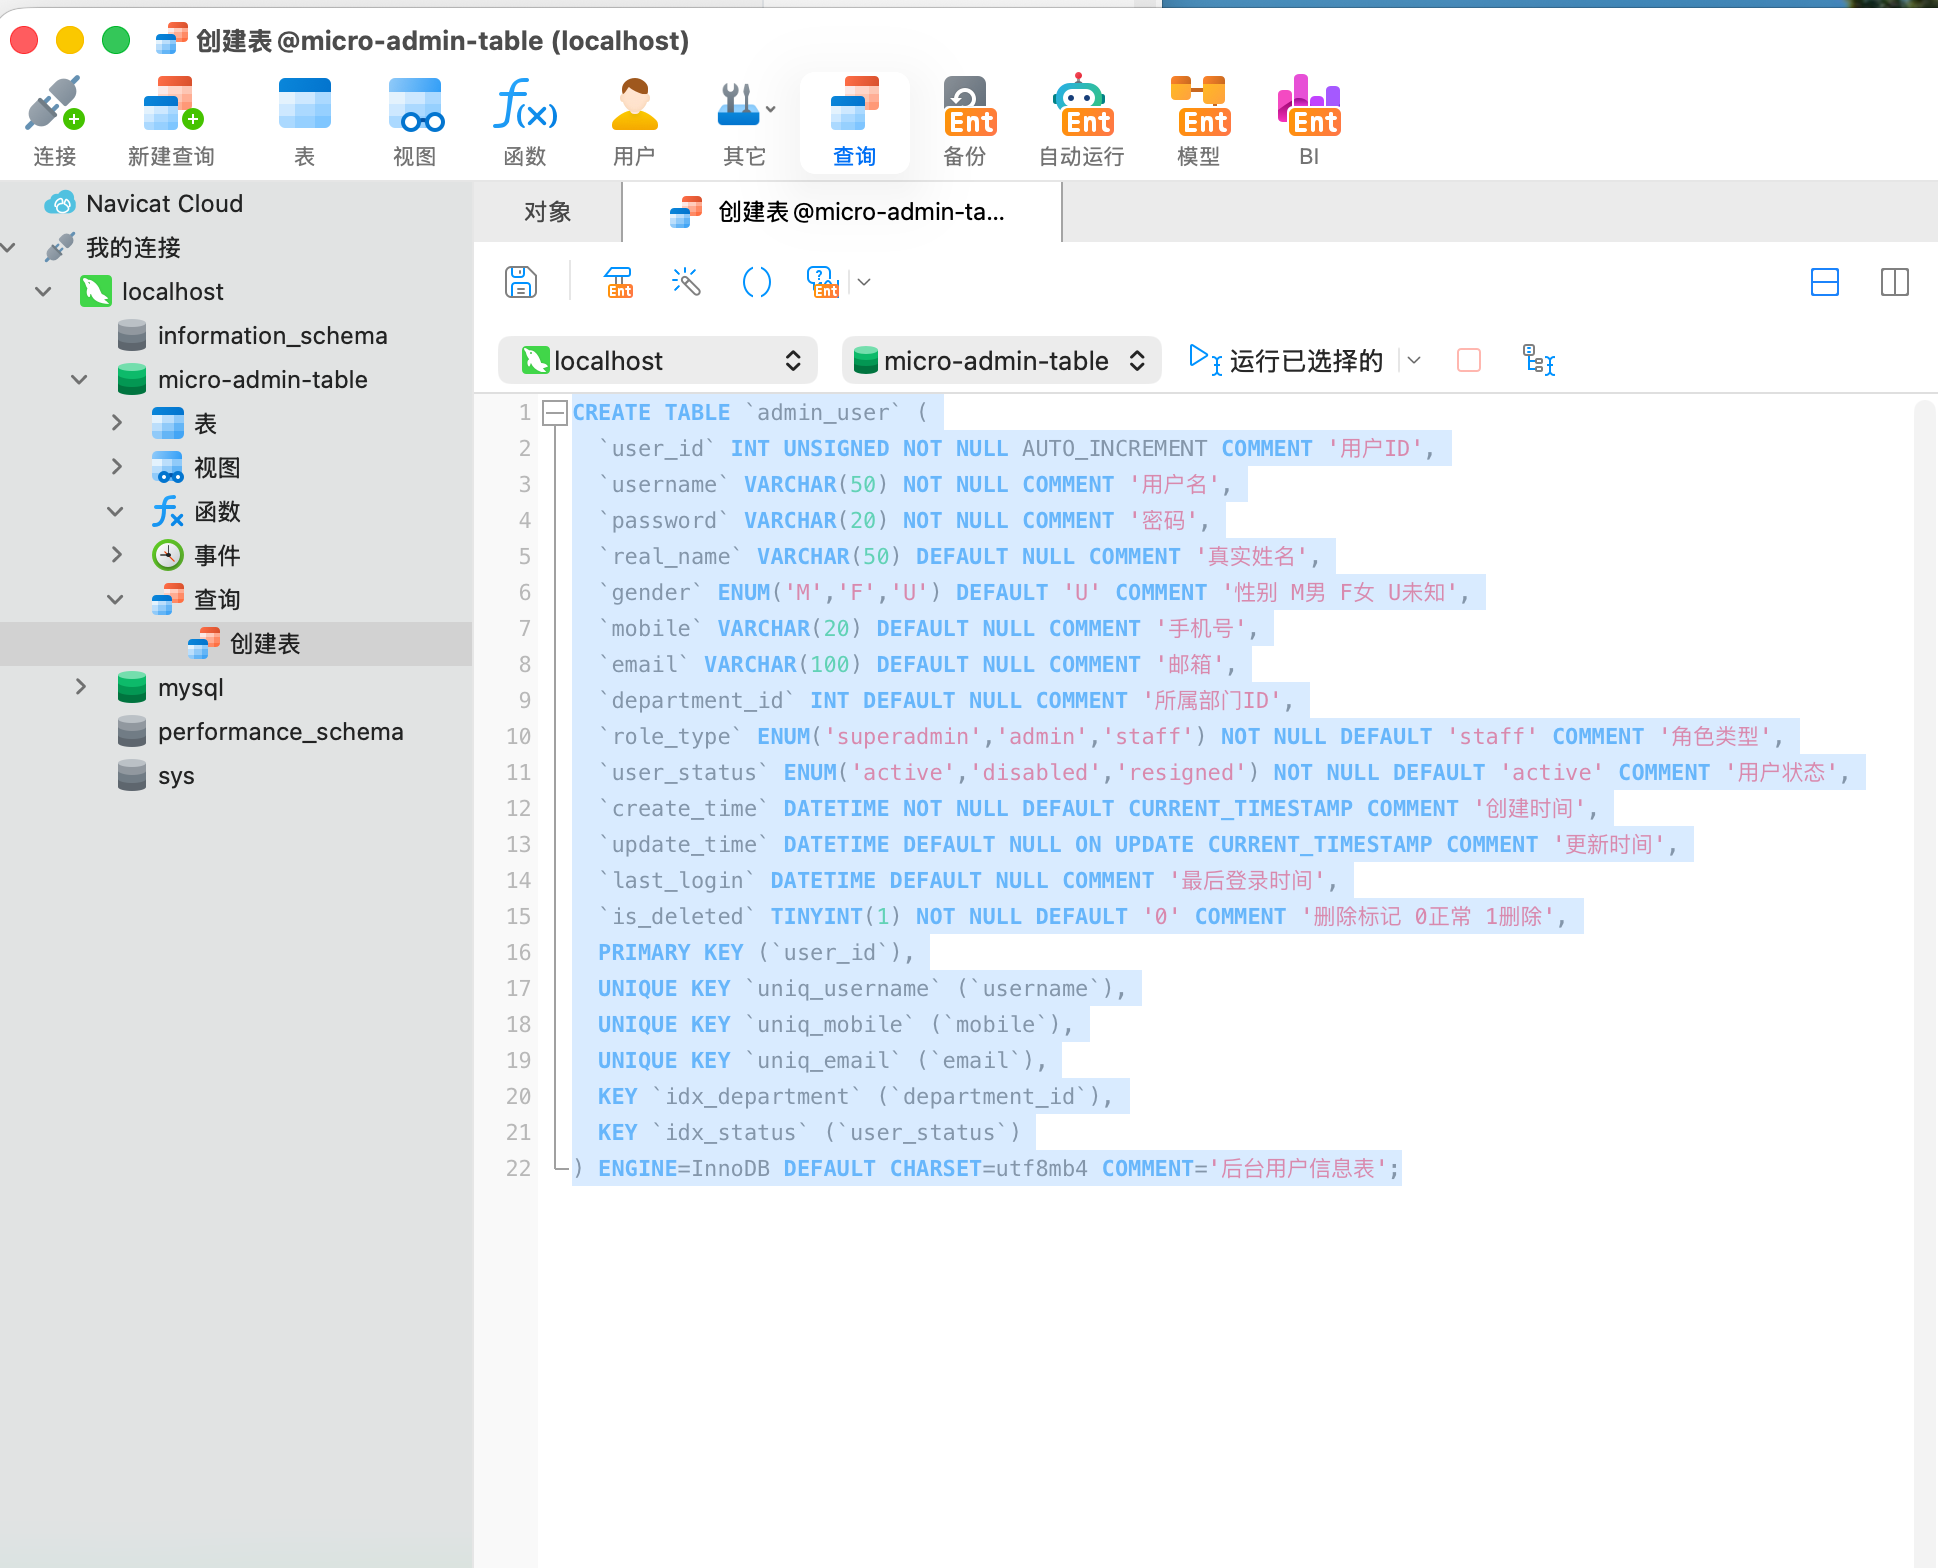Click the beautify SQL magic wand icon
The image size is (1938, 1568).
pyautogui.click(x=686, y=282)
